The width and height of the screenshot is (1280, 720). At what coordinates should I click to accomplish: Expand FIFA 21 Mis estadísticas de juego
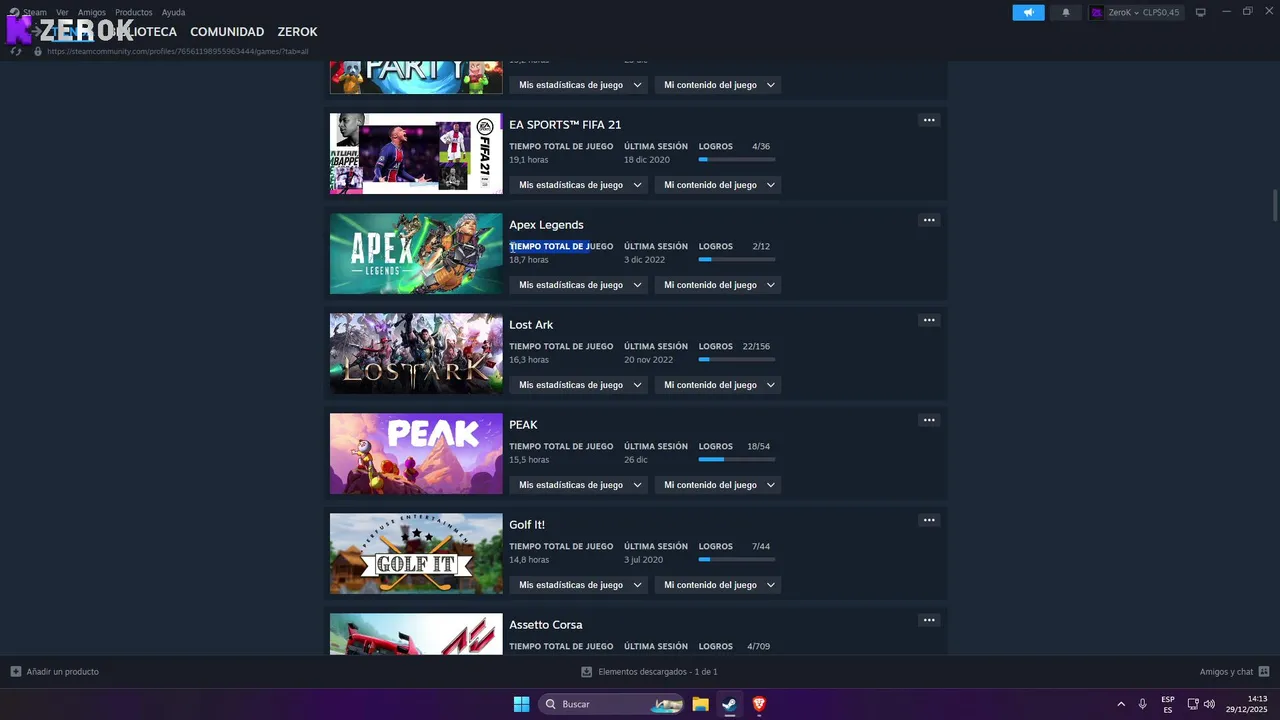pos(578,185)
